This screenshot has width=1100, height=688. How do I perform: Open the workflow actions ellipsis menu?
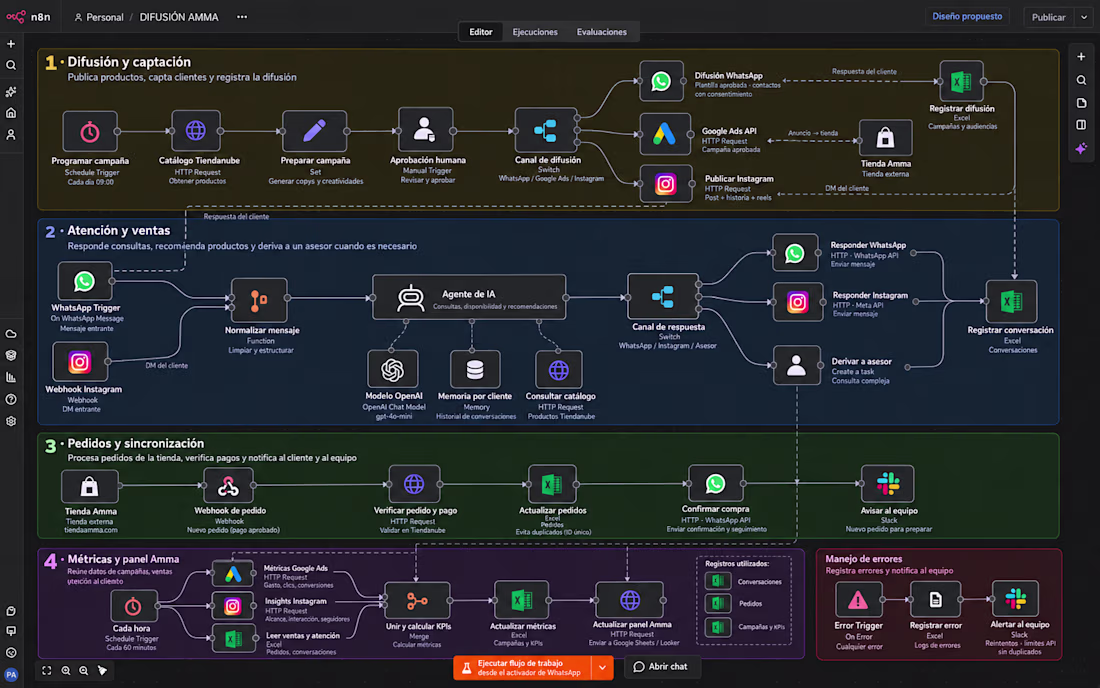pyautogui.click(x=242, y=17)
